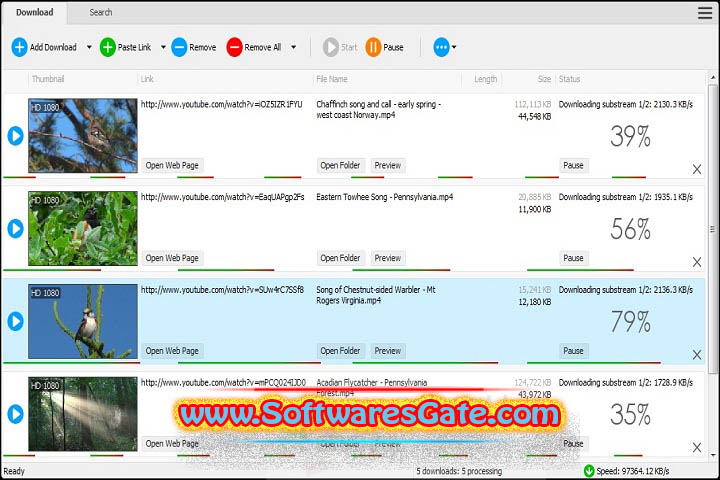Remove the Eastern Towhee download with its X
Screen dimensions: 720x480
(x=697, y=262)
